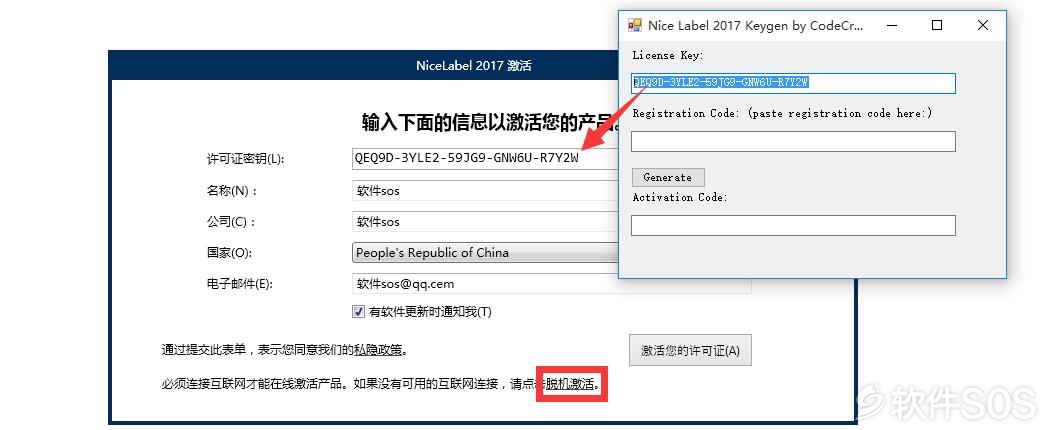Image resolution: width=1052 pixels, height=430 pixels.
Task: Click the Registration Code paste field
Action: click(x=793, y=142)
